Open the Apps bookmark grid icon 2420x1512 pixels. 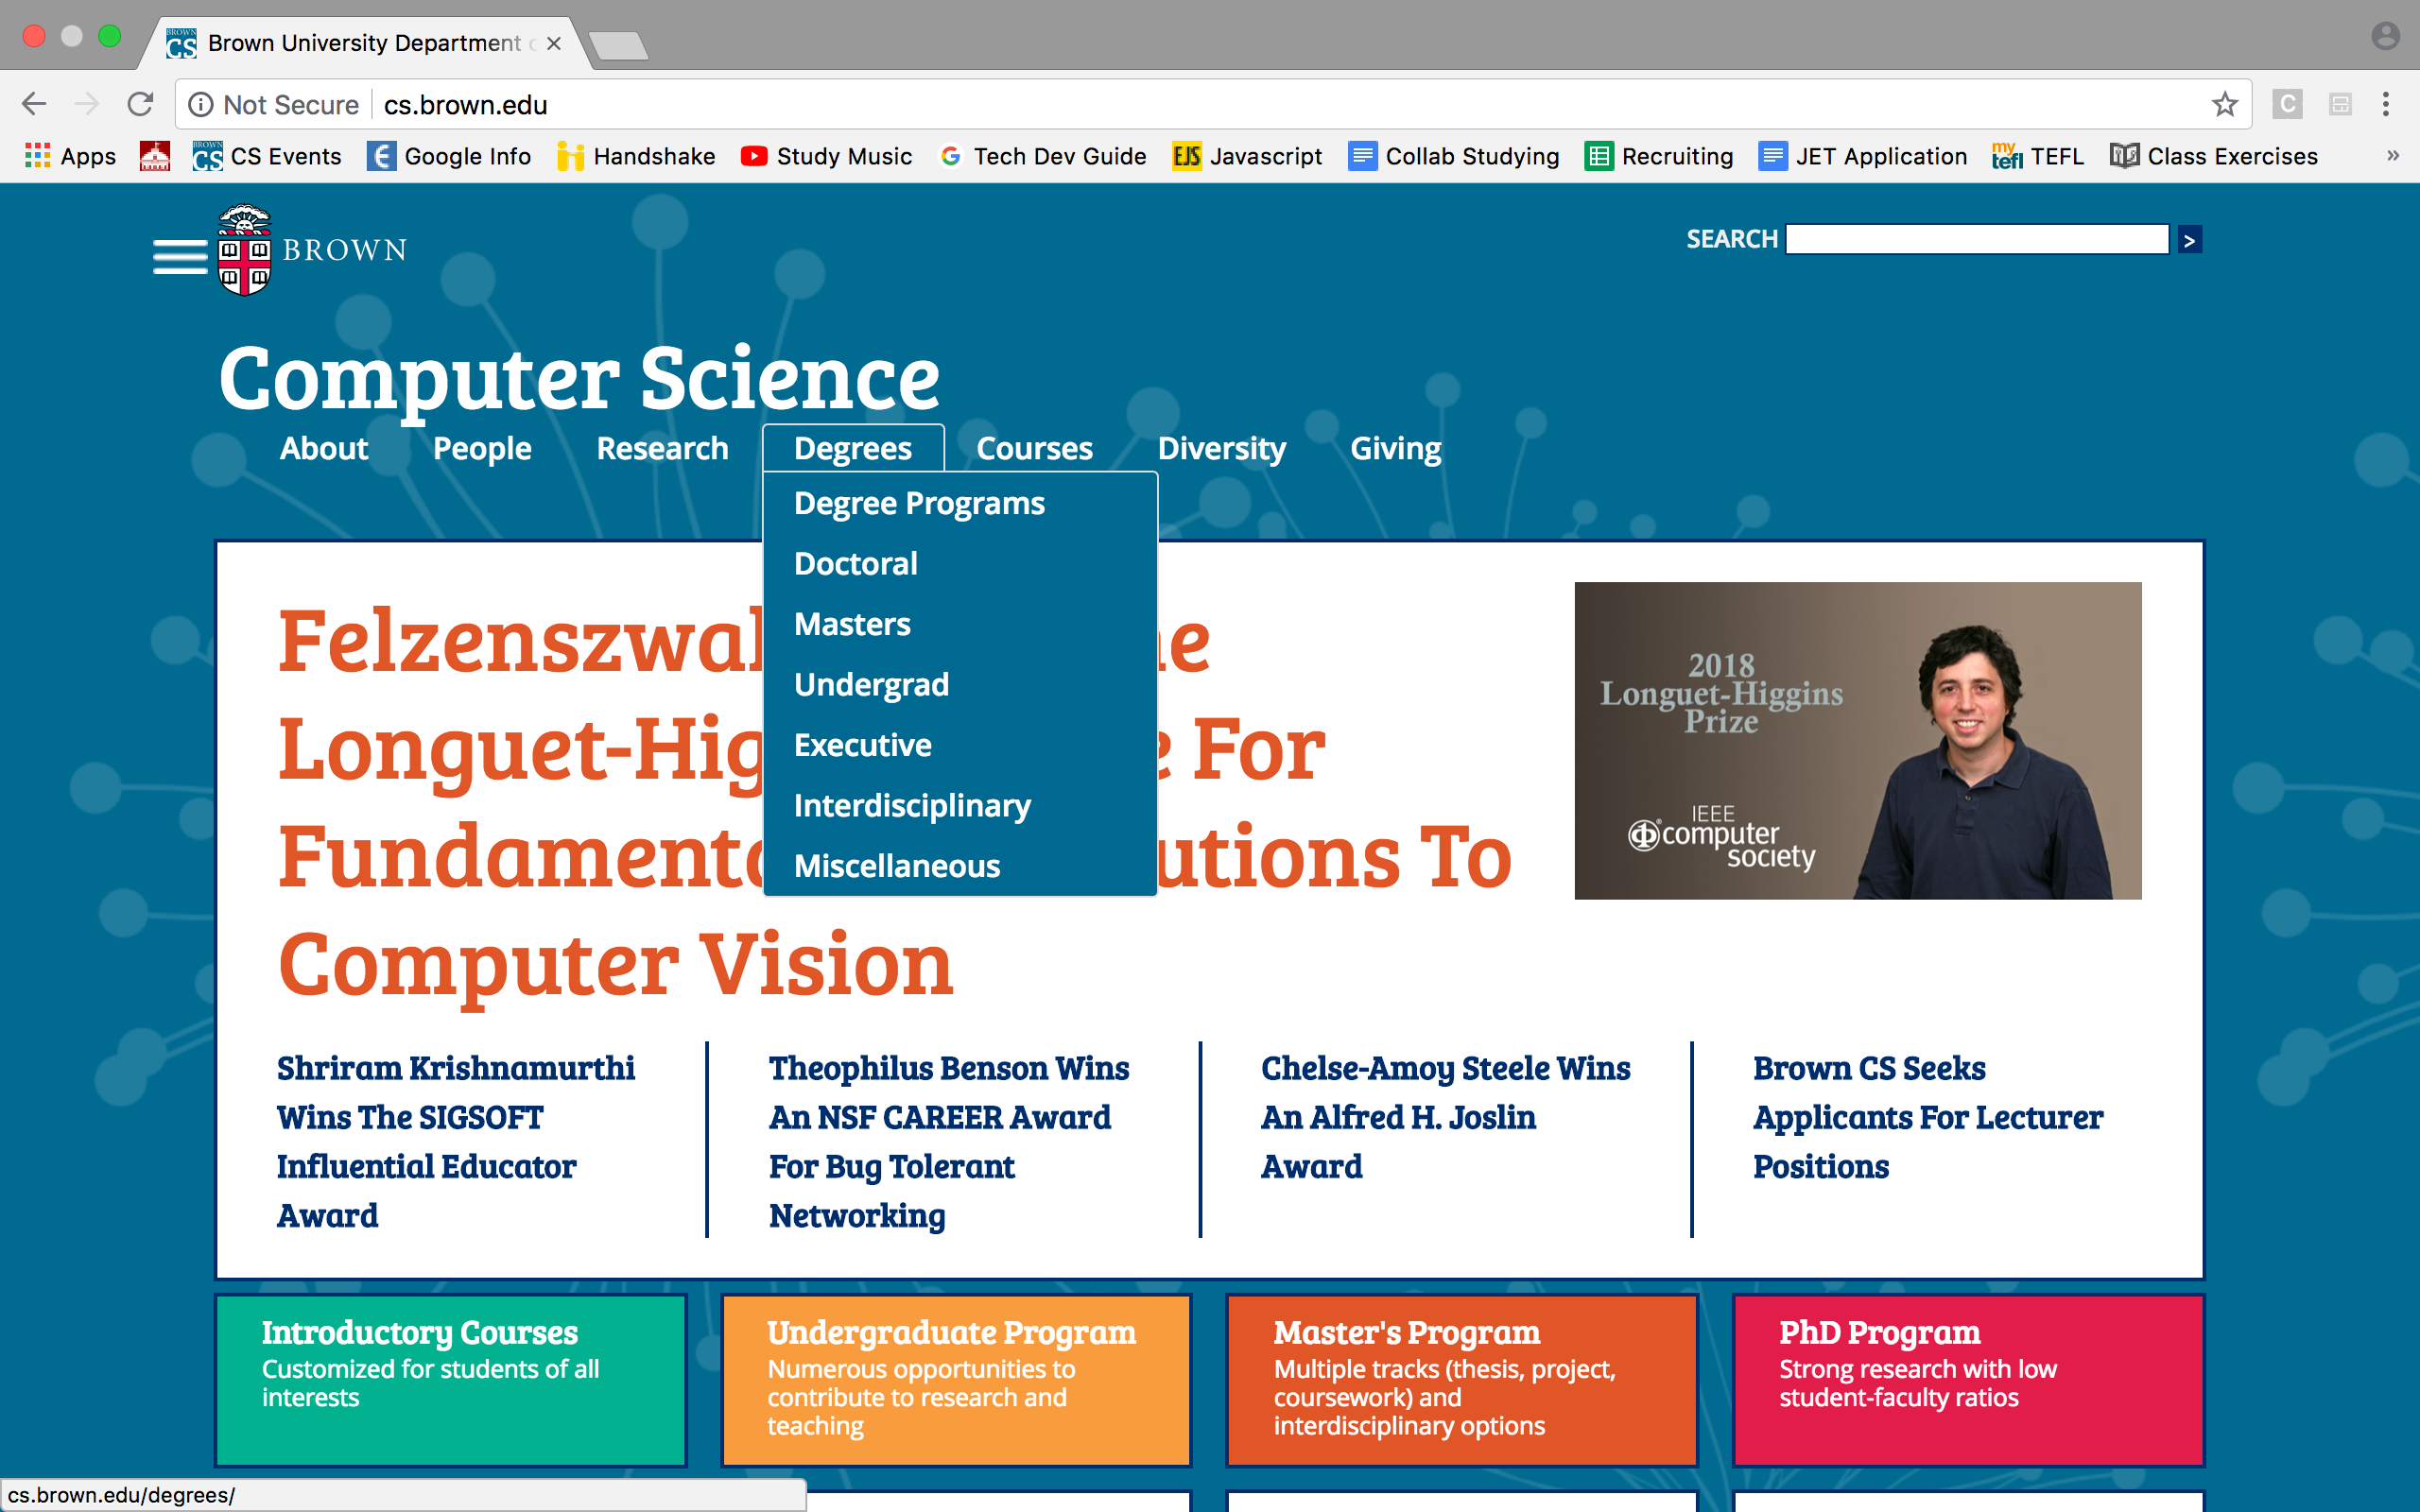coord(38,156)
